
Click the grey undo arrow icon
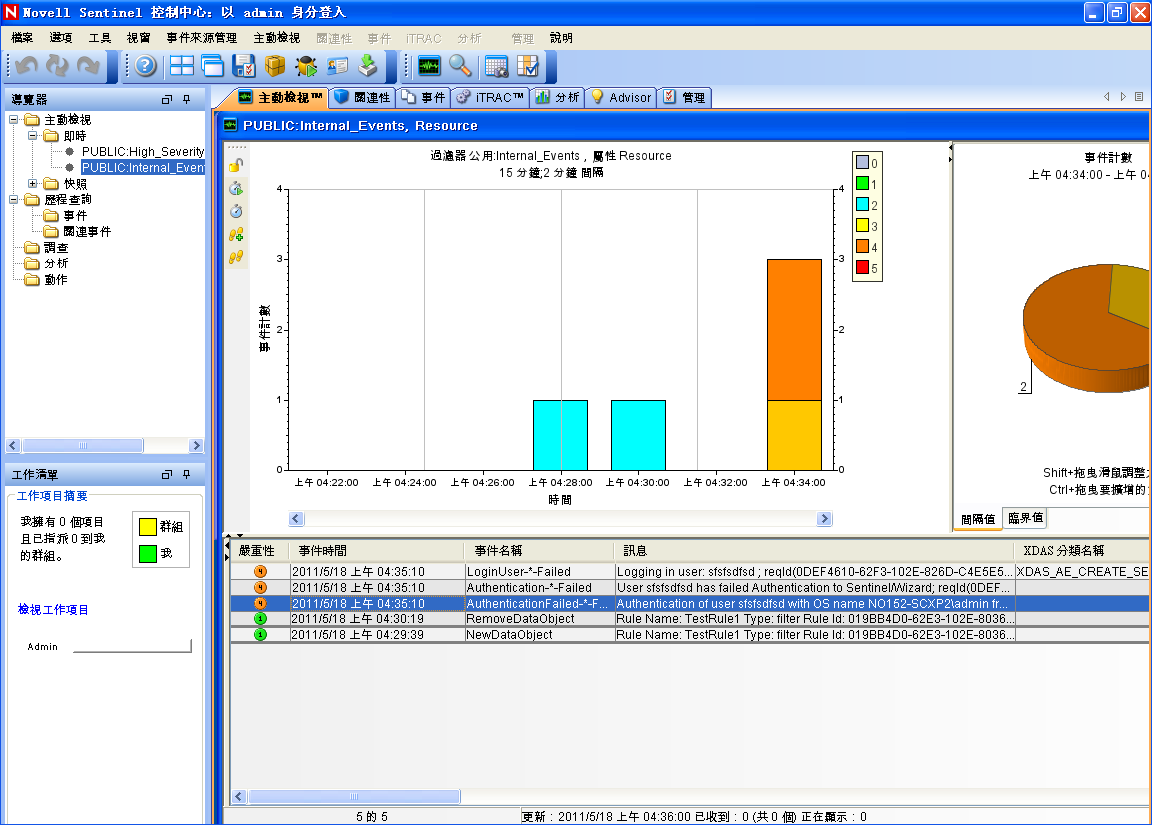tap(26, 66)
